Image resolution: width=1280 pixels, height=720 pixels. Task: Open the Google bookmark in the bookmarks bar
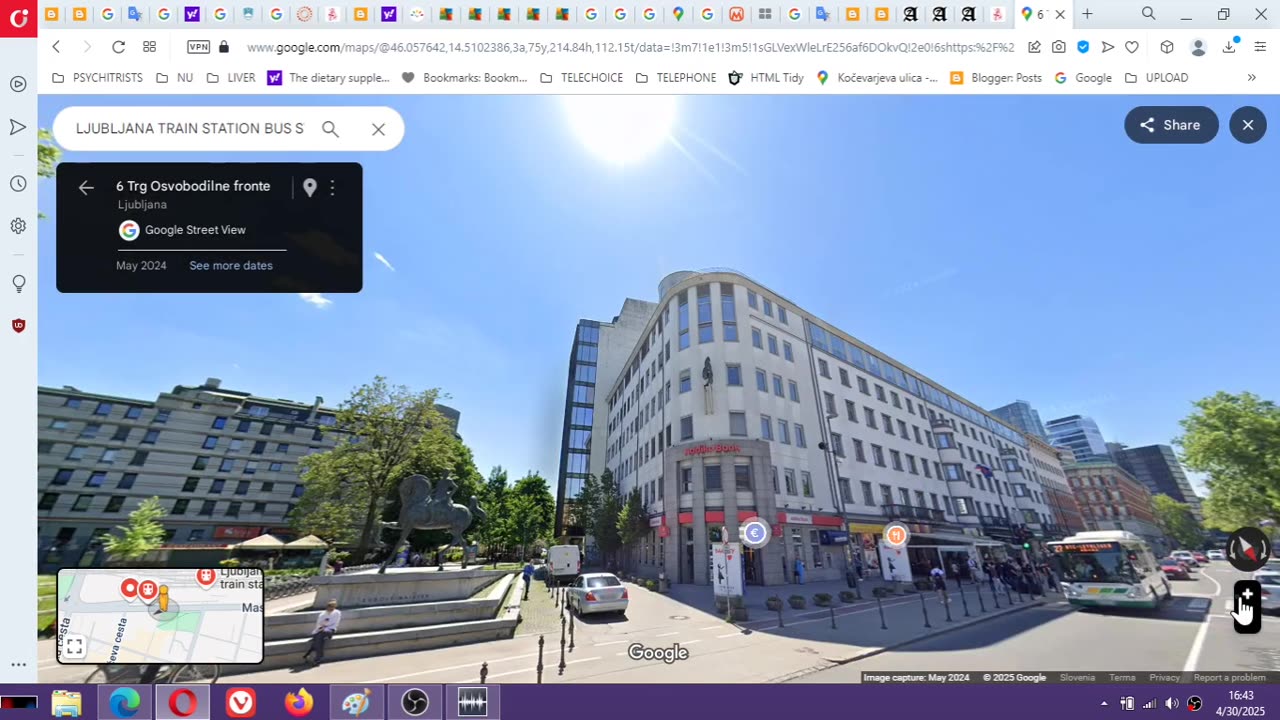1082,77
